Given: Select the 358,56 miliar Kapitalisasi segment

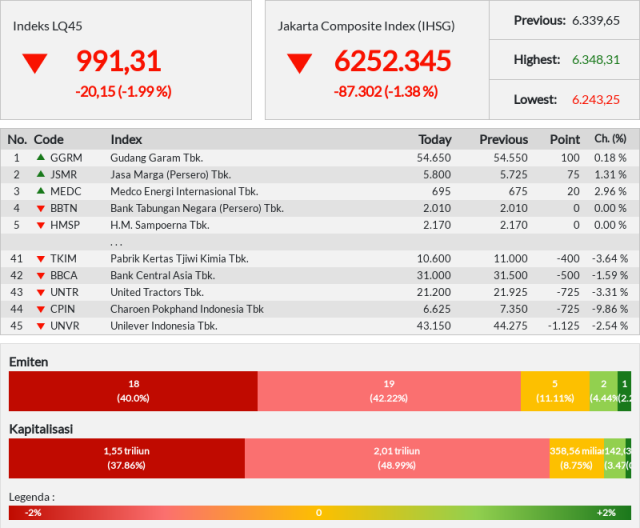Looking at the screenshot, I should click(x=577, y=458).
